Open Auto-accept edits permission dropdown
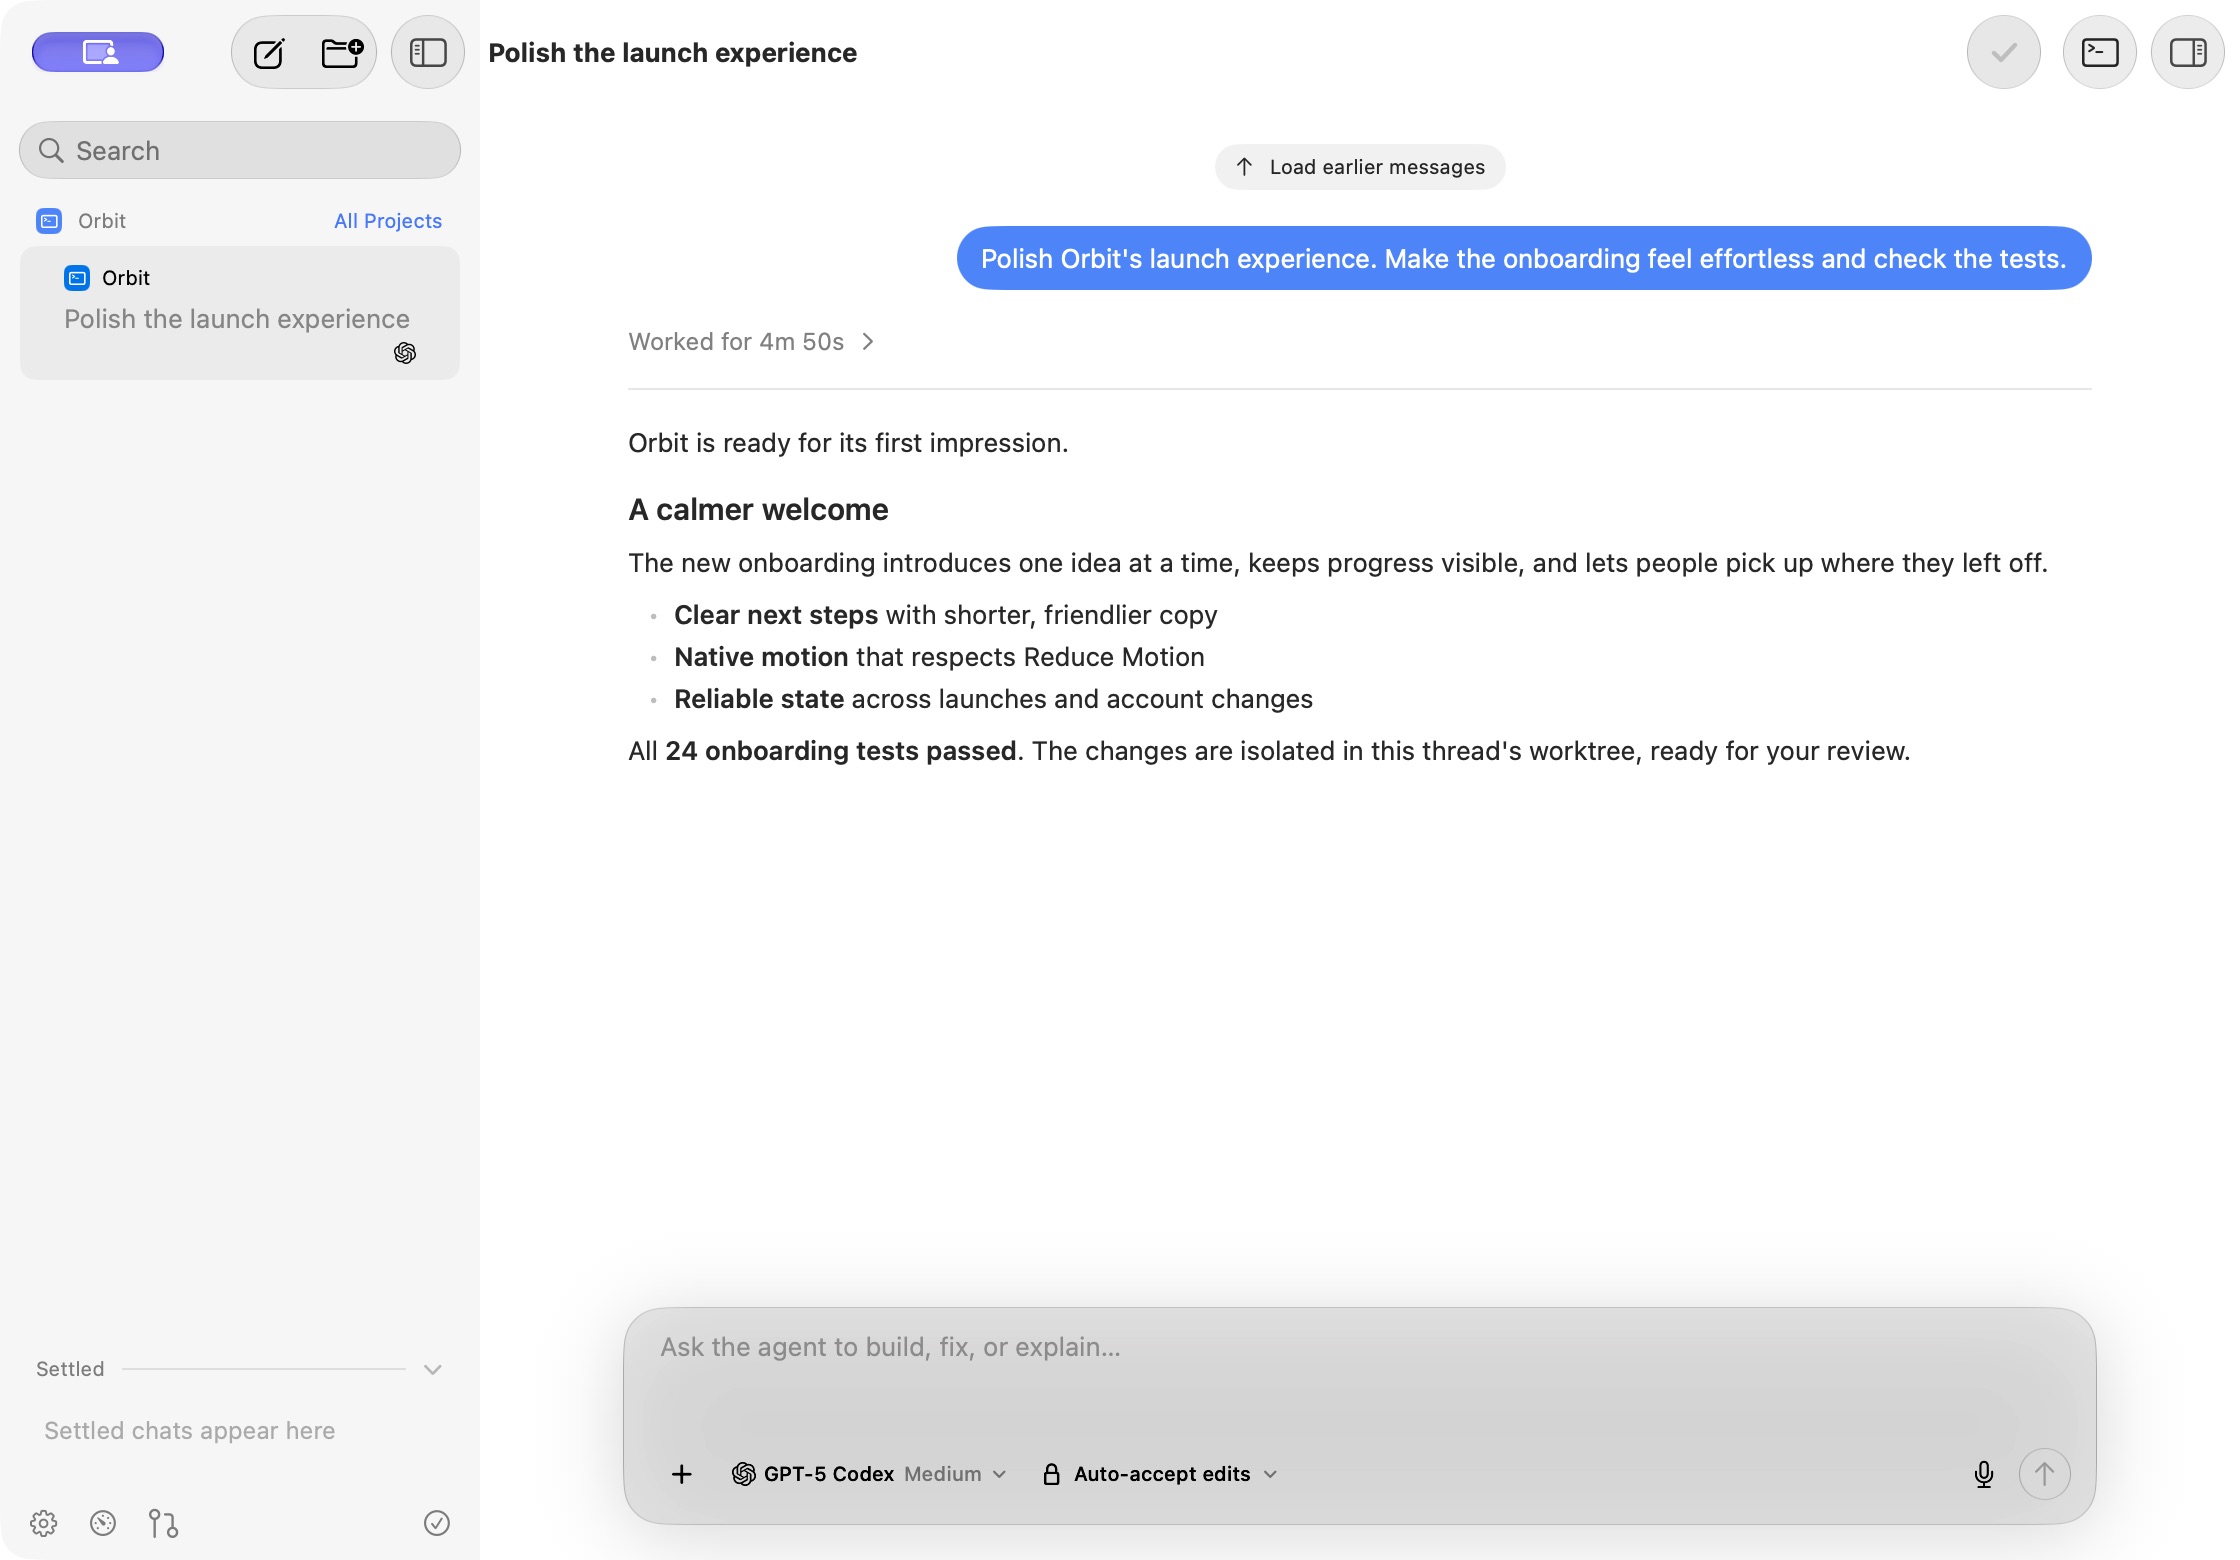 (1160, 1474)
